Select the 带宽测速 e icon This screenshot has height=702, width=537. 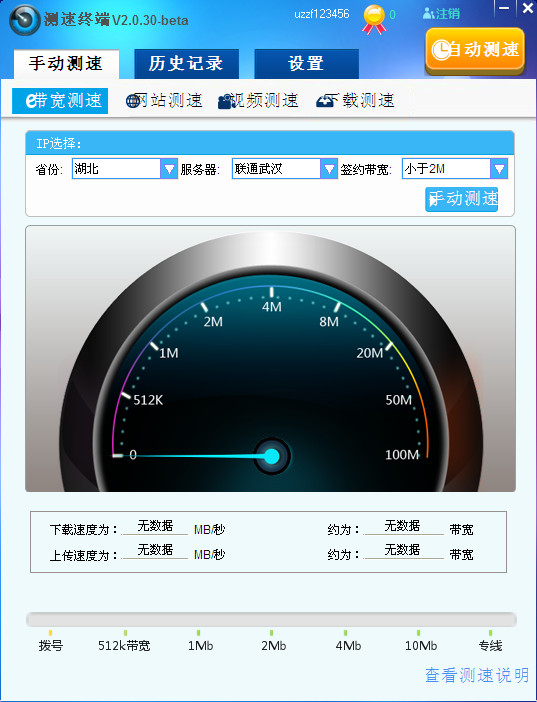click(30, 101)
